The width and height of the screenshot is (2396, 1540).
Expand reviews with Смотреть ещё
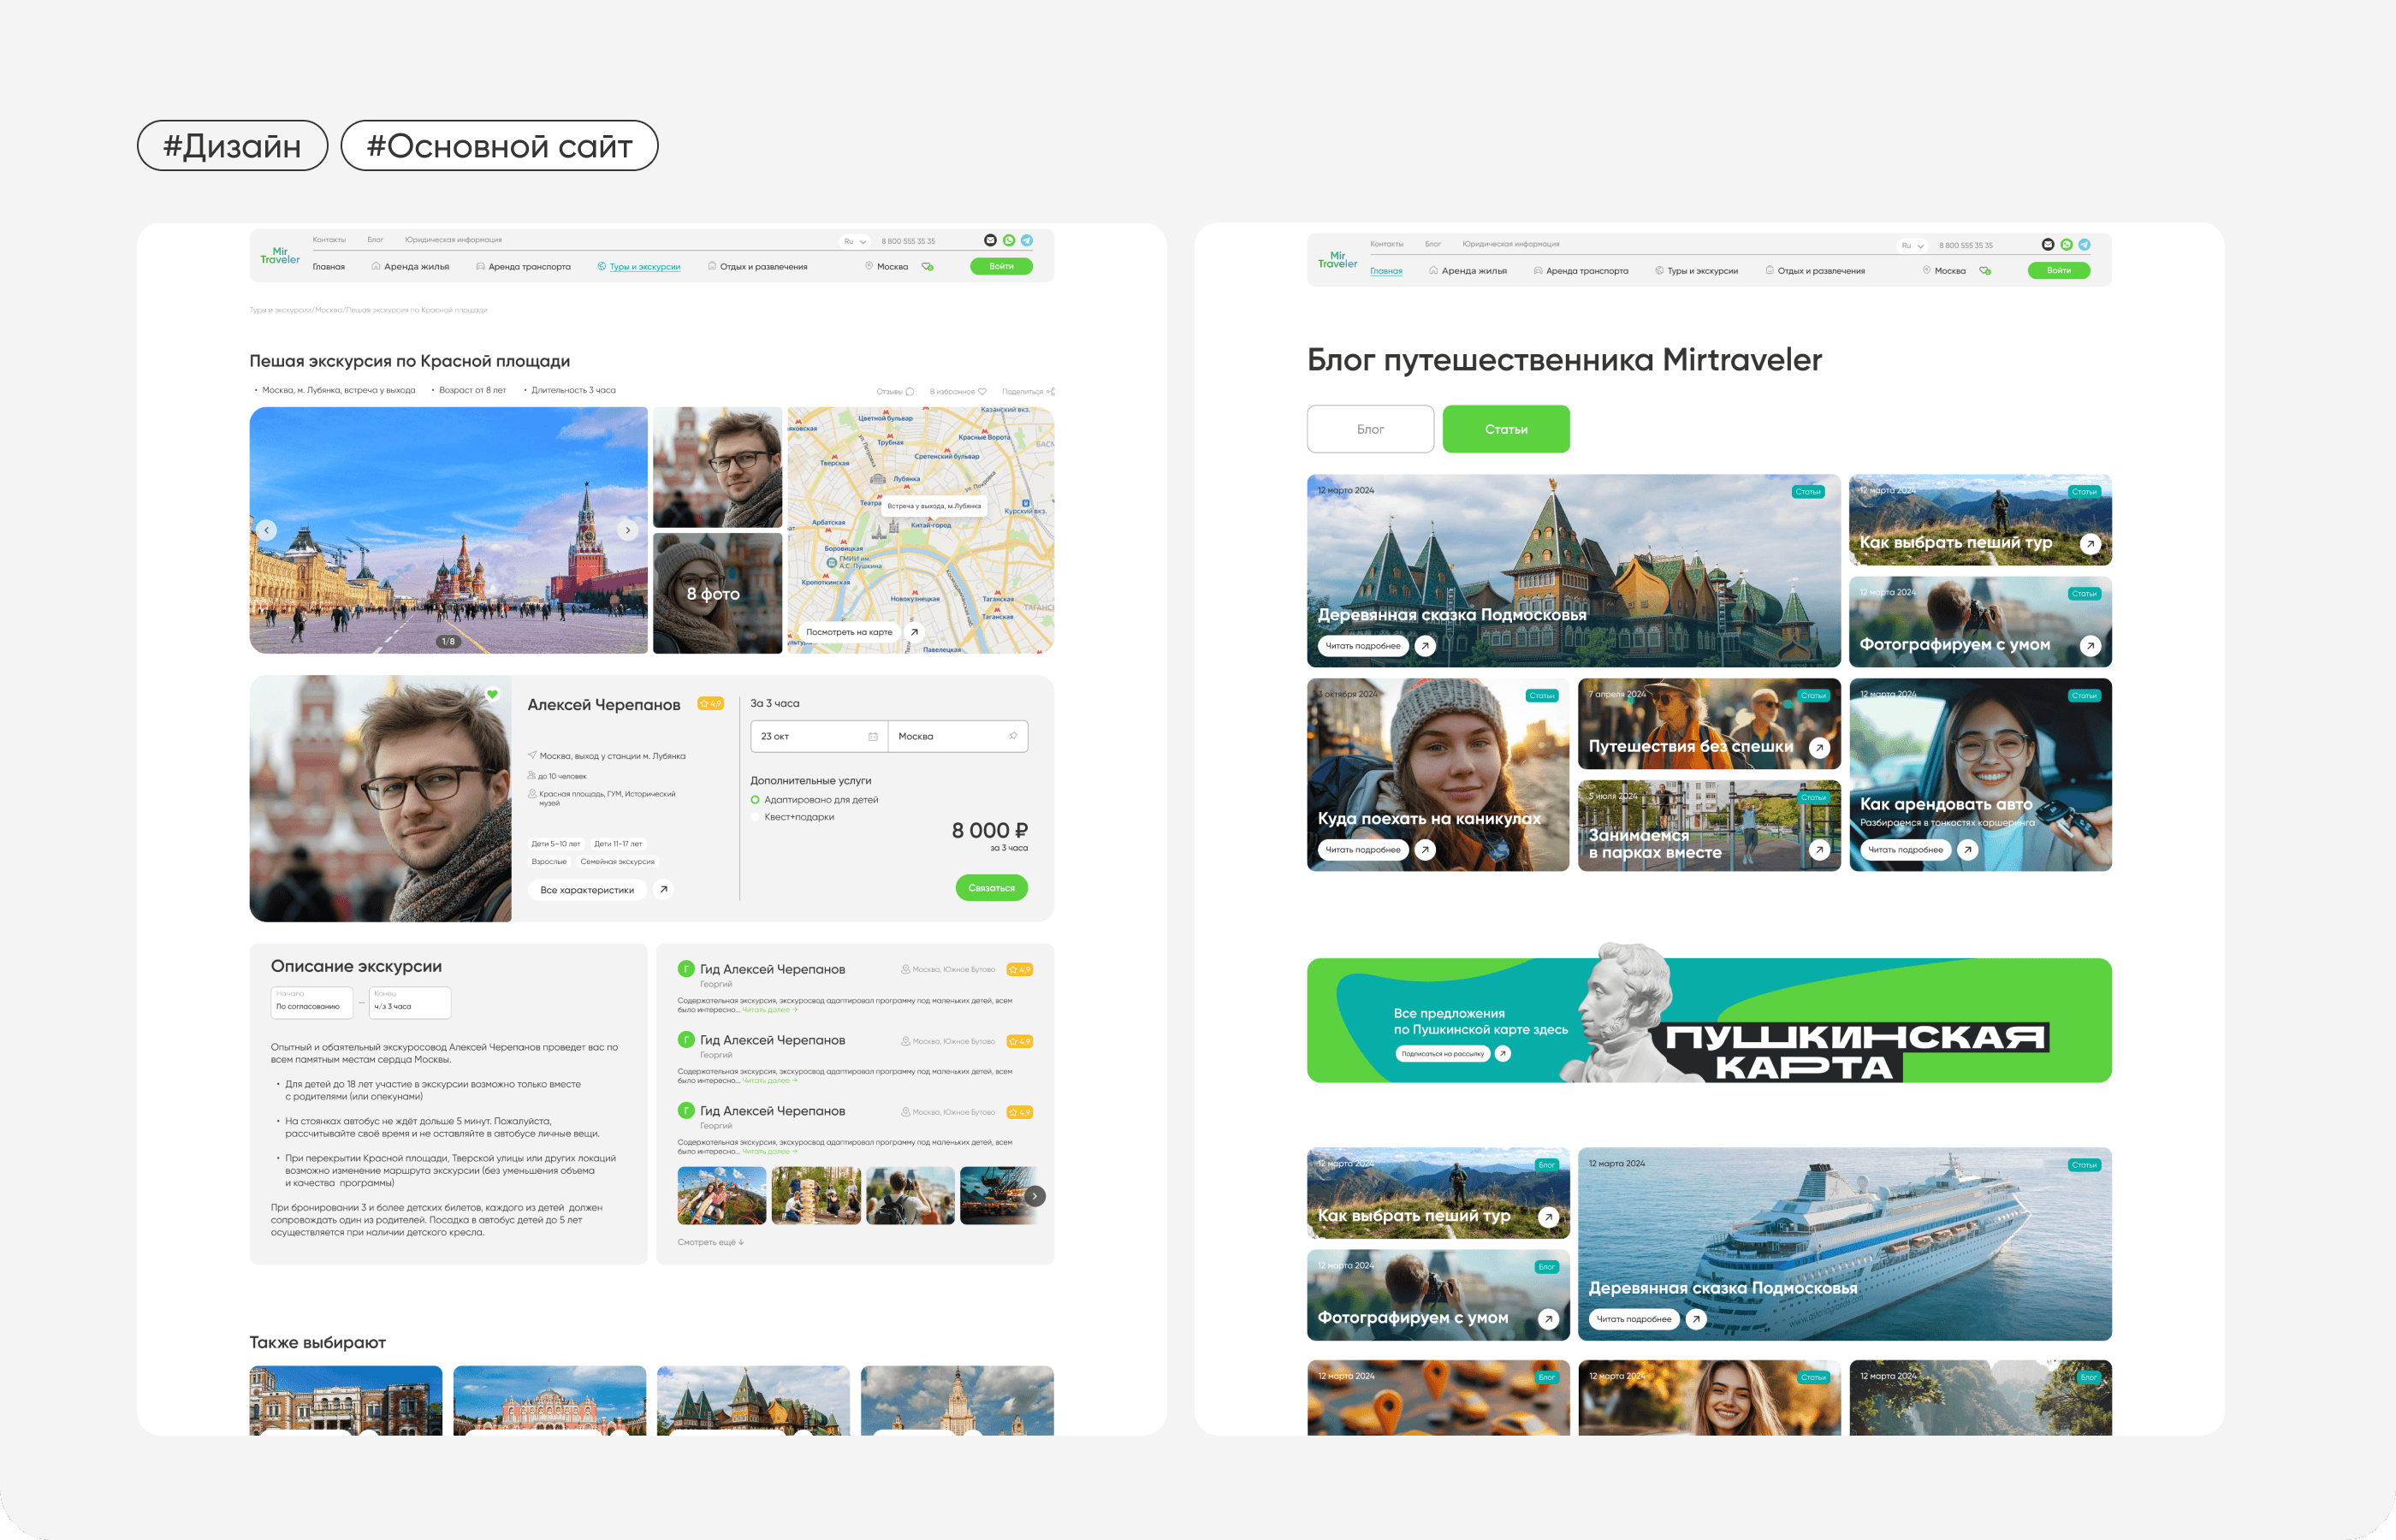point(710,1242)
